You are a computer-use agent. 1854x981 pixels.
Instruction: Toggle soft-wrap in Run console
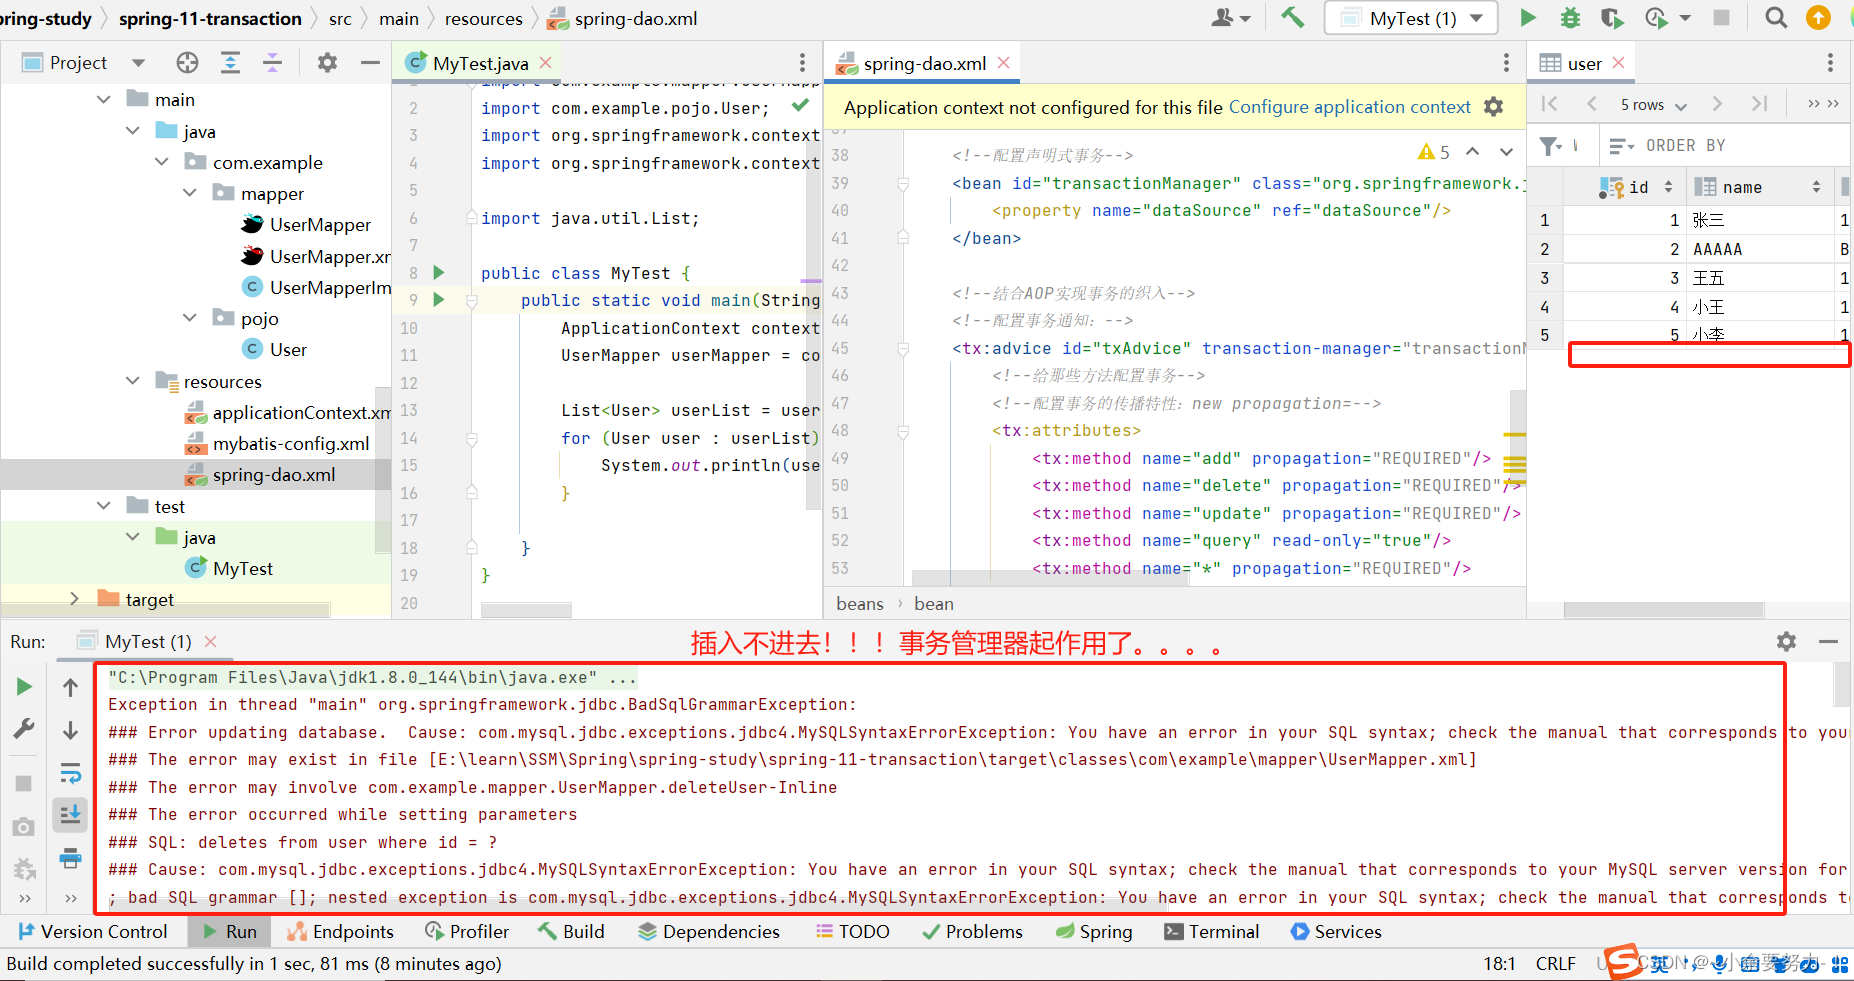click(70, 773)
